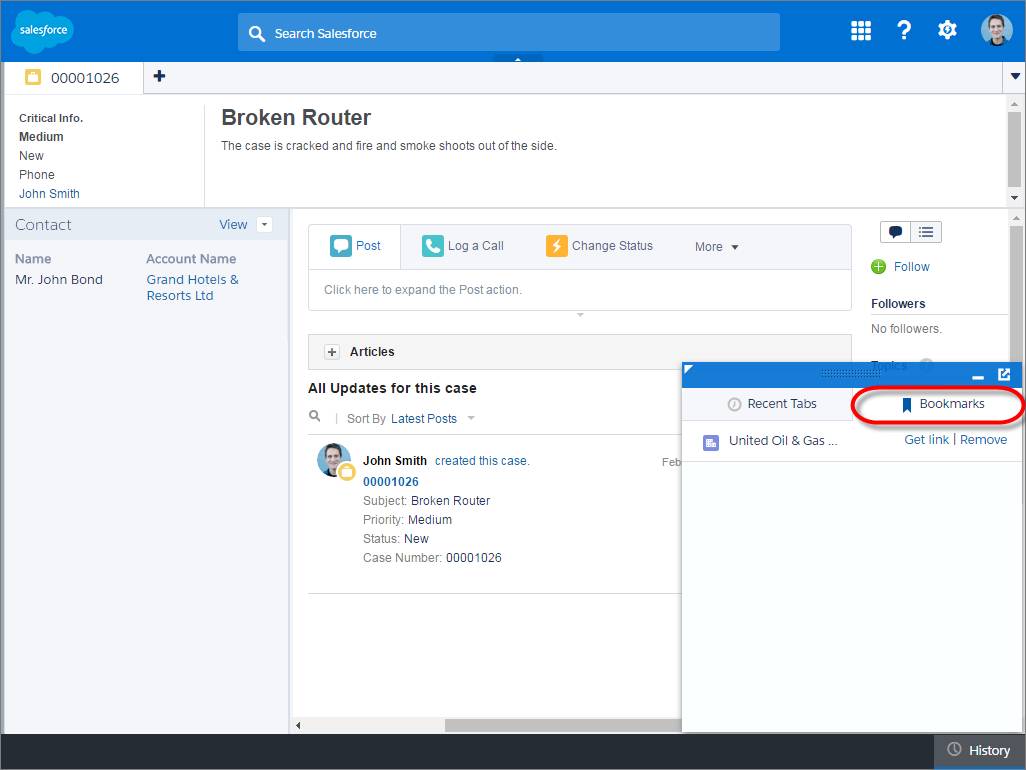The height and width of the screenshot is (770, 1026).
Task: Click the case icon on tab 00001026
Action: click(33, 77)
